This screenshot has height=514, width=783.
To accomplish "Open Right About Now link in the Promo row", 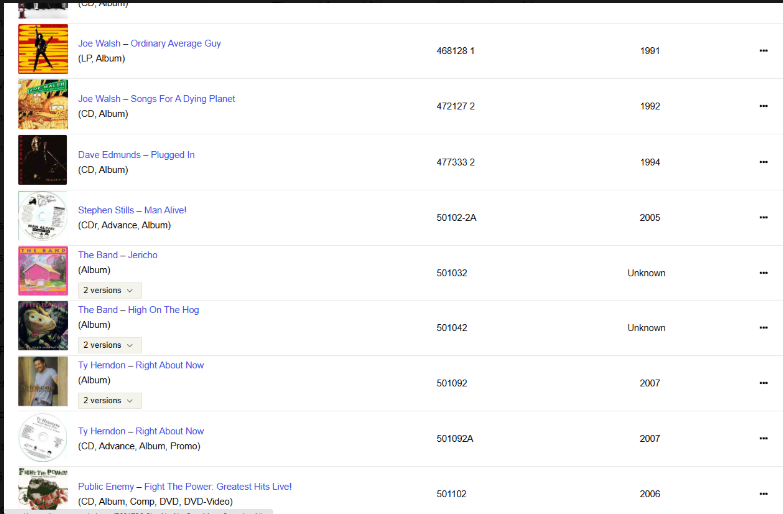I will coord(170,431).
